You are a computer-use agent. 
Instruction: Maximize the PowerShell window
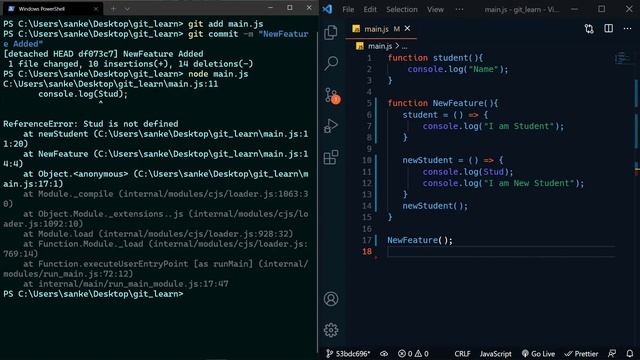point(289,8)
